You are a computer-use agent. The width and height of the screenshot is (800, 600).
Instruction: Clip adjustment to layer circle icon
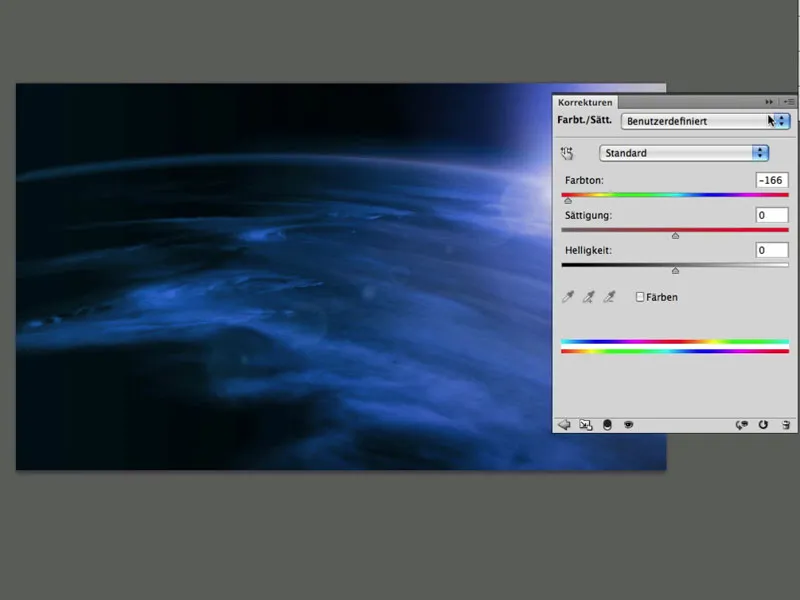tap(607, 424)
